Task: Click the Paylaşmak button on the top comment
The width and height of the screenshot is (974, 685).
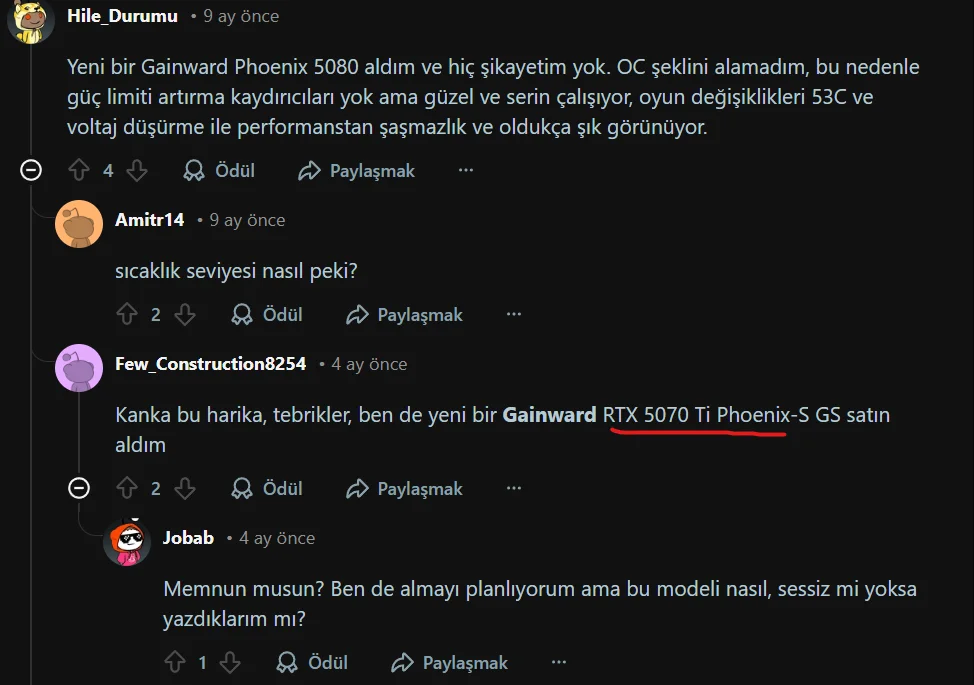Action: (x=355, y=170)
